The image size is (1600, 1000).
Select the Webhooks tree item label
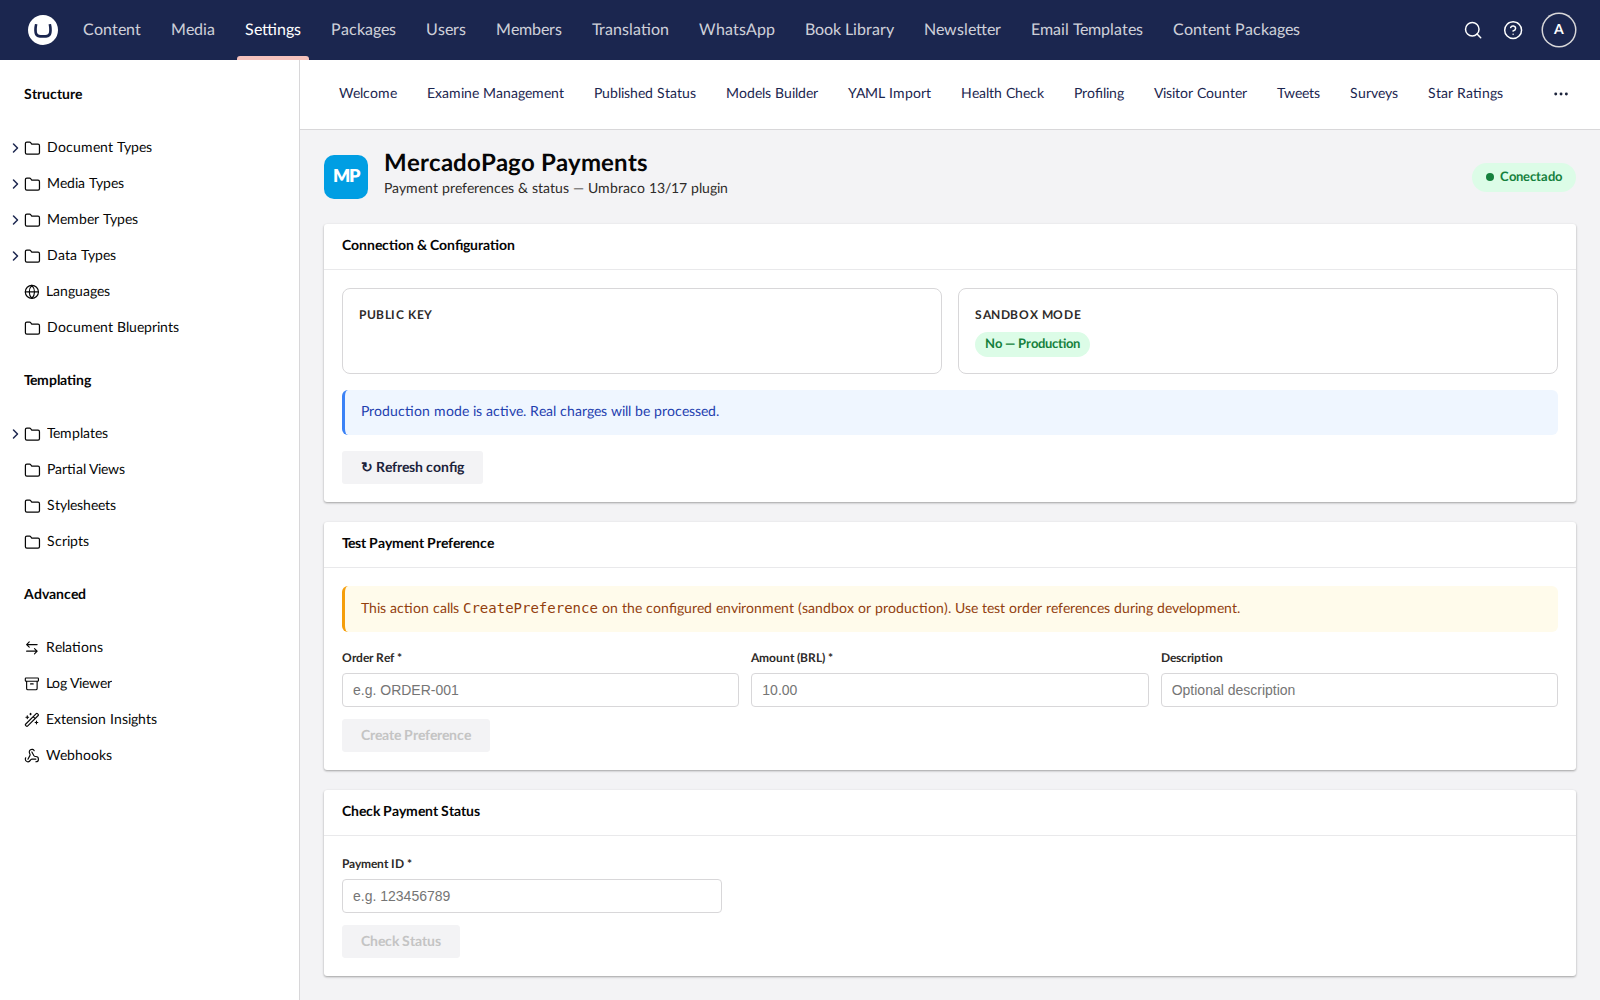79,756
